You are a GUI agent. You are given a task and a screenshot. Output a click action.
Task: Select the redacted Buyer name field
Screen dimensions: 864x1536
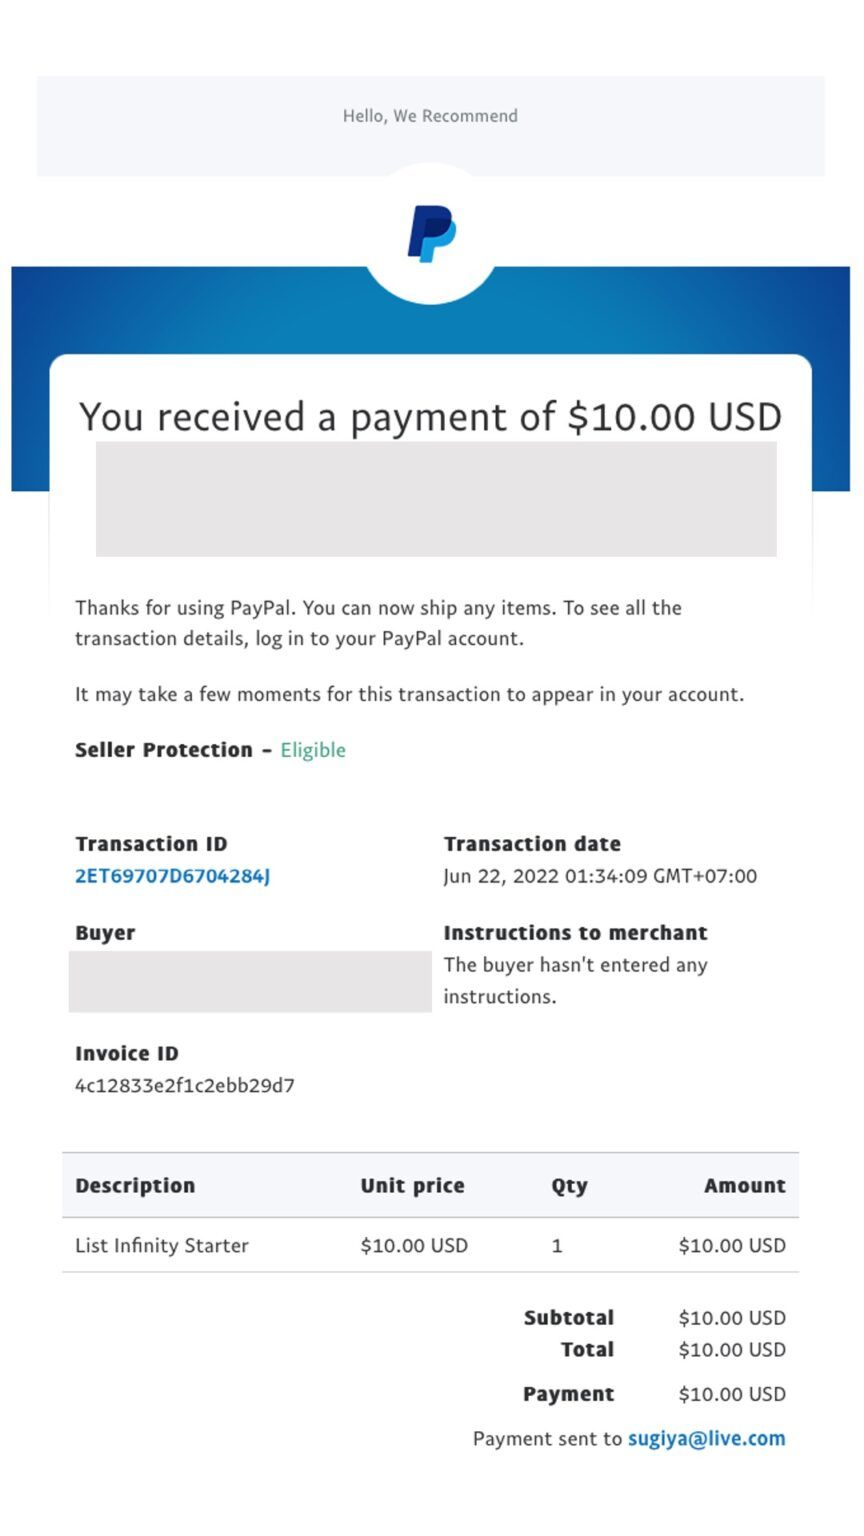[250, 982]
